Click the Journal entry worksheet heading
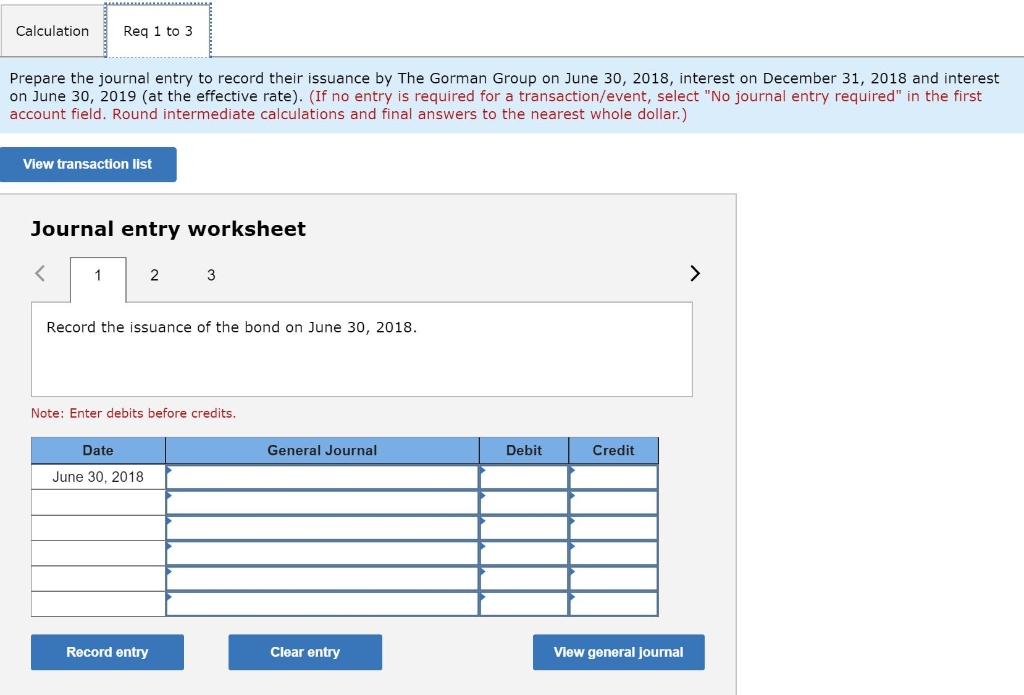The width and height of the screenshot is (1024, 695). point(168,229)
